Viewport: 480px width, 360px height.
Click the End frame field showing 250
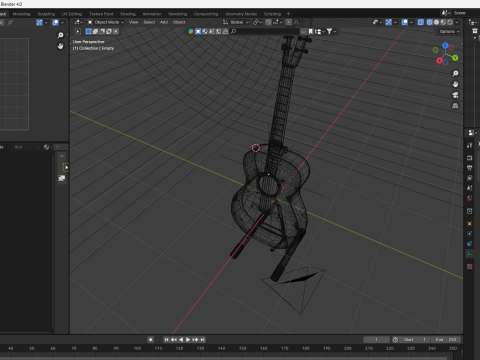coord(446,340)
